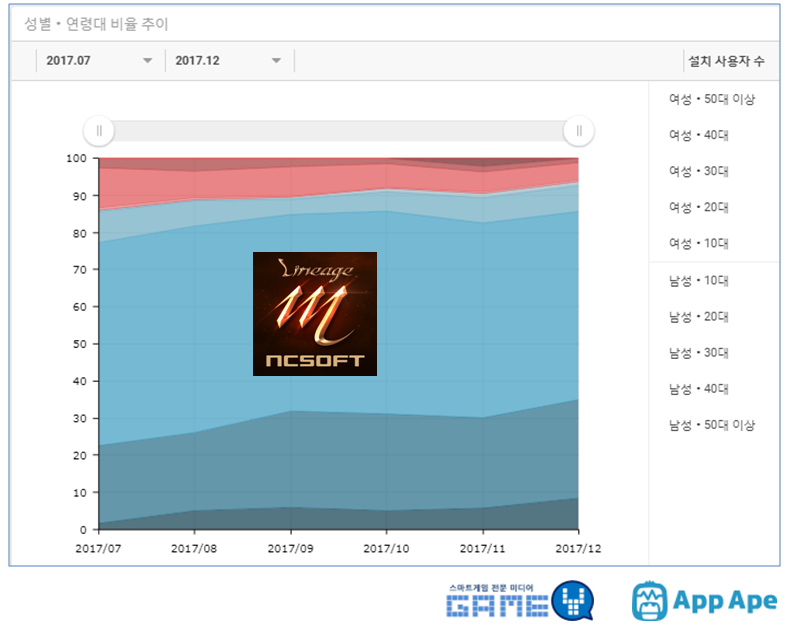Click the 2017/08 x-axis label

pyautogui.click(x=194, y=549)
